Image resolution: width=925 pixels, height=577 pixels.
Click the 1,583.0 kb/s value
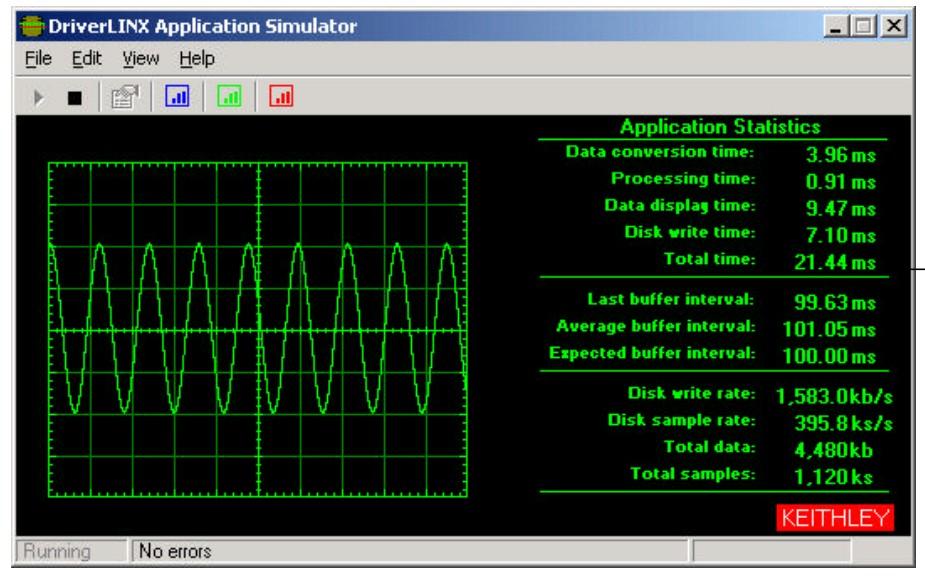834,396
